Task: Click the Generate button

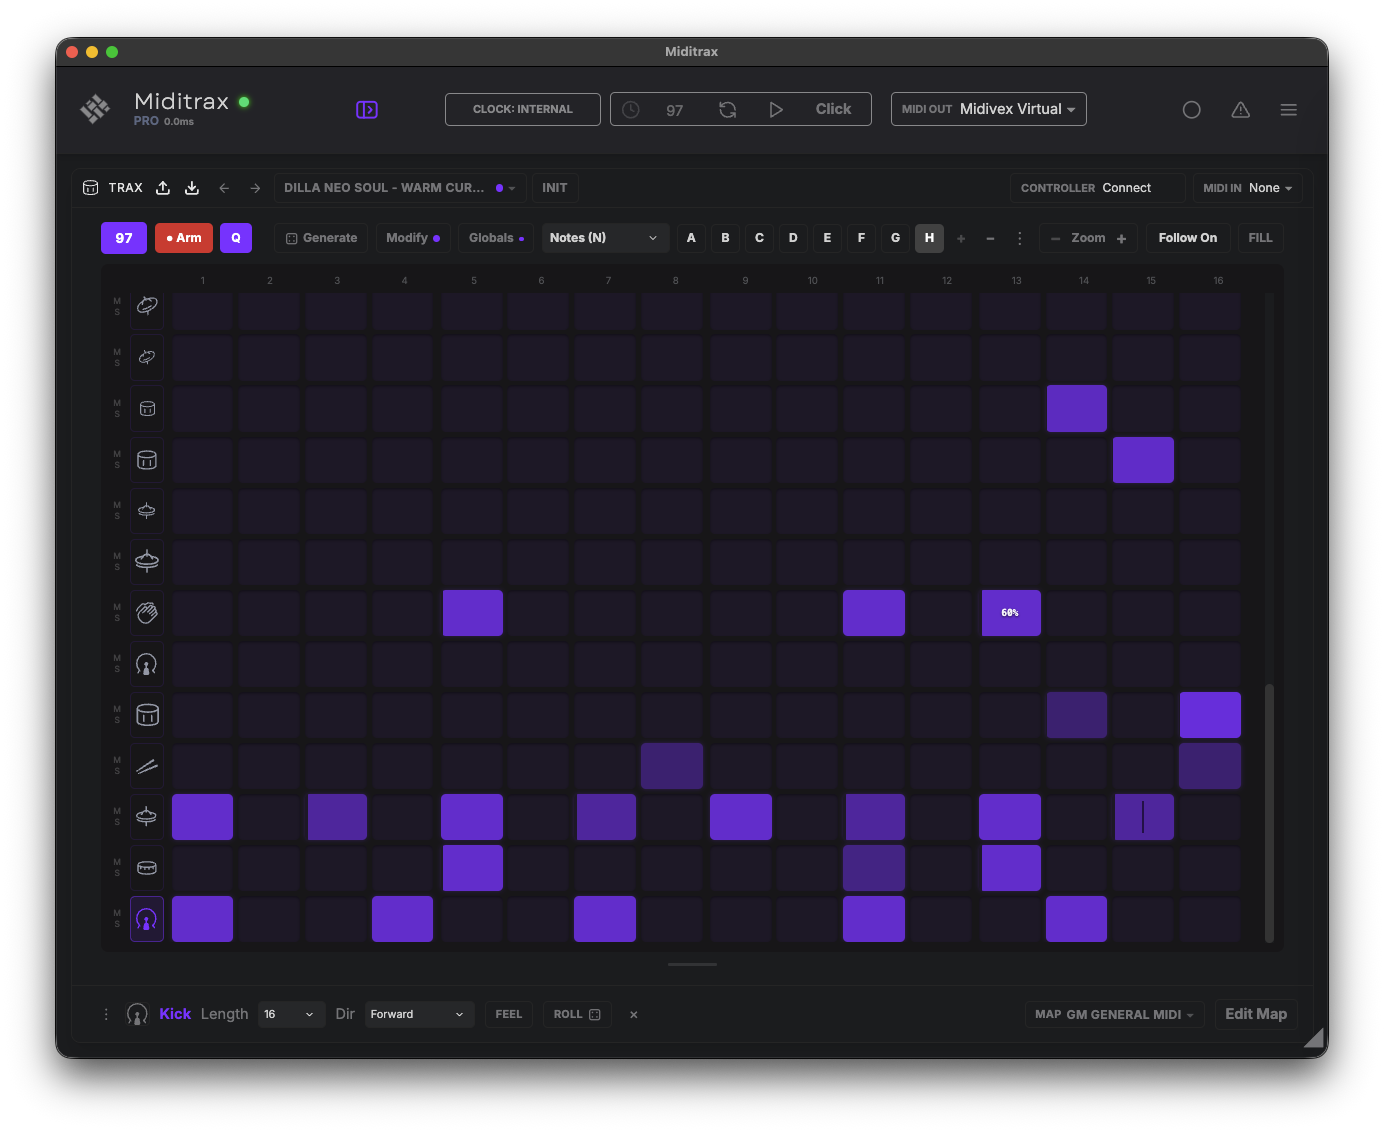Action: point(321,238)
